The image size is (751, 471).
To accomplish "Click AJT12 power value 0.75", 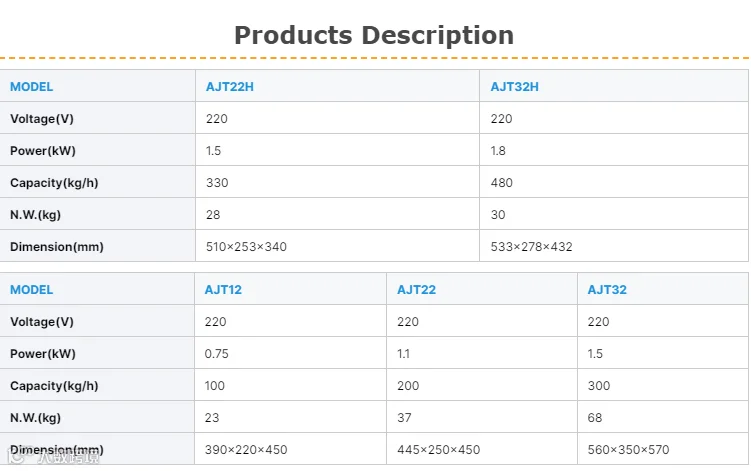I will pyautogui.click(x=216, y=354).
